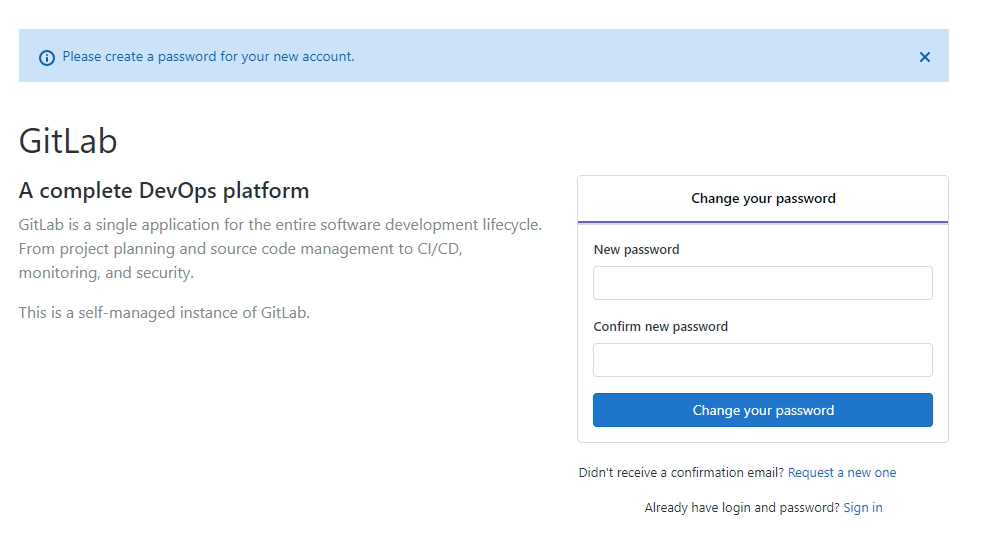Click the 'Please create a password' banner message
This screenshot has height=557, width=986.
tap(208, 57)
